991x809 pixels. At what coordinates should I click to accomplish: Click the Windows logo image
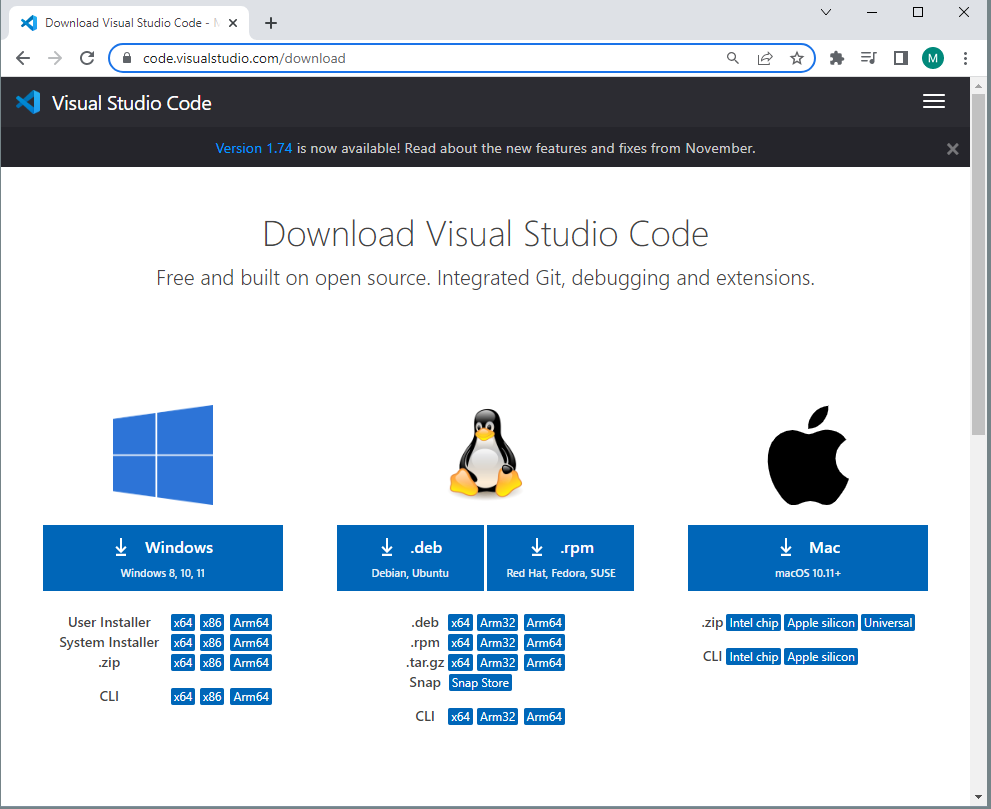[163, 454]
